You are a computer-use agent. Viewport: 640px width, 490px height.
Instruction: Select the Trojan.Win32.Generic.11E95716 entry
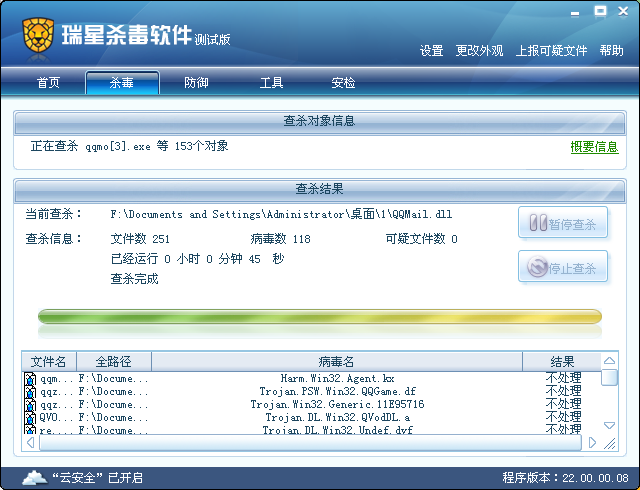(337, 405)
